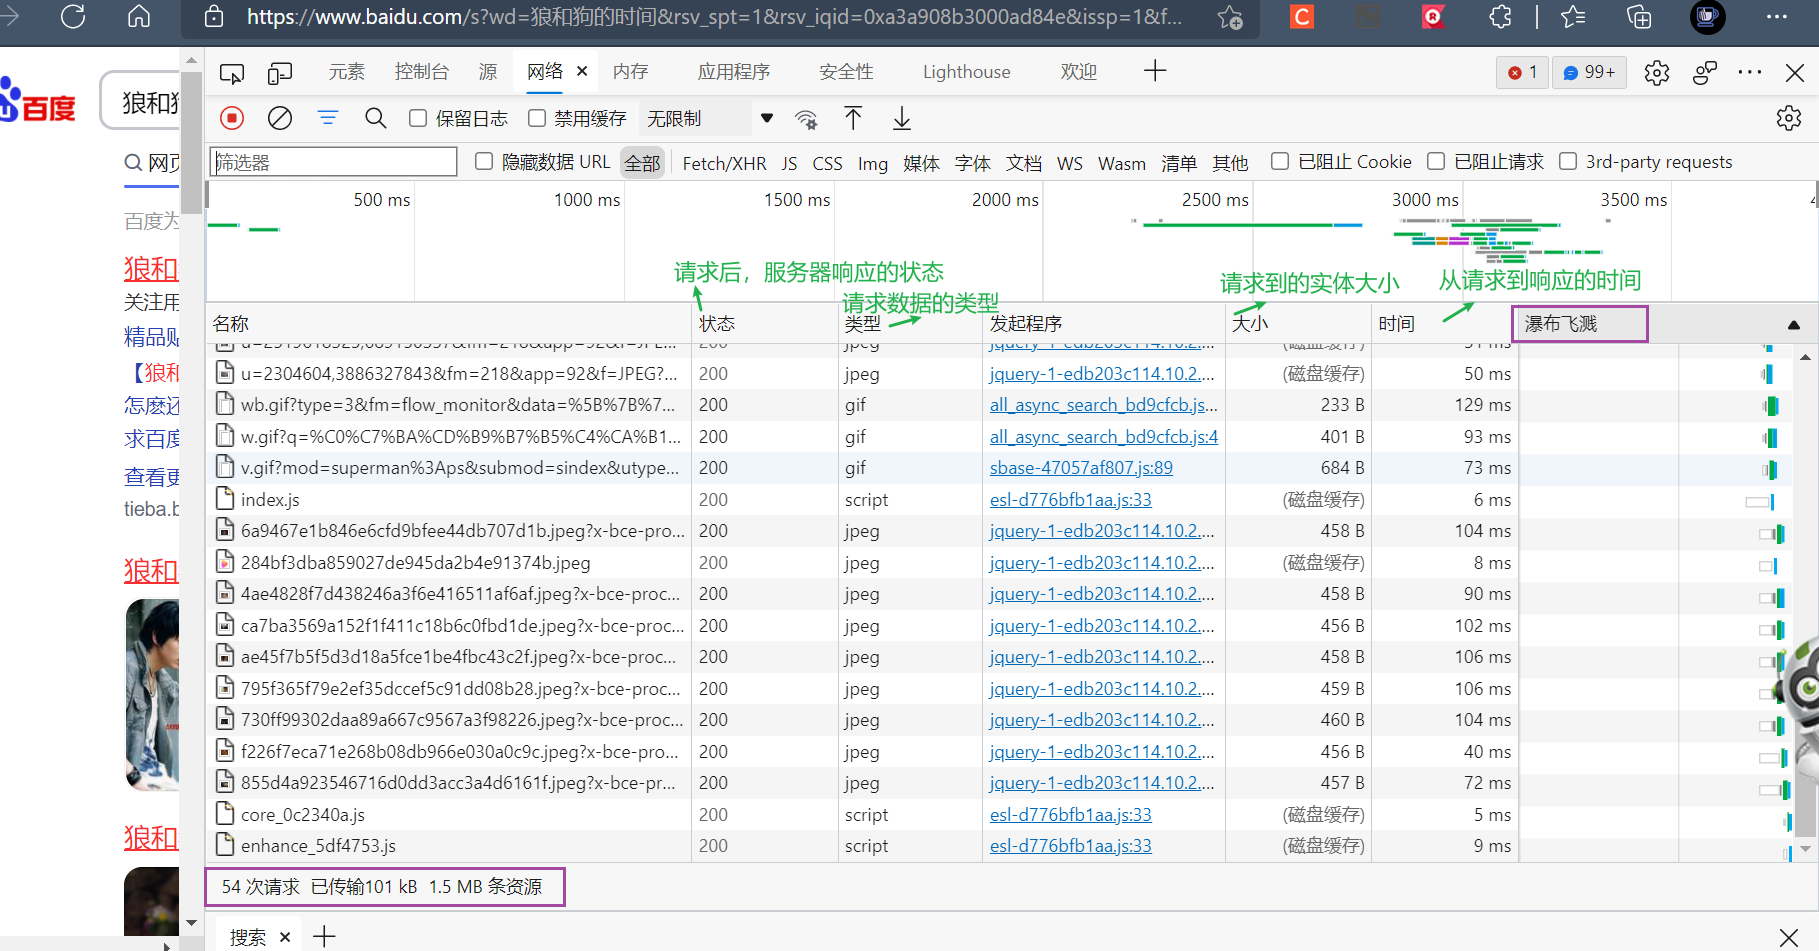Open network panel settings gear
The height and width of the screenshot is (951, 1819).
pyautogui.click(x=1789, y=118)
